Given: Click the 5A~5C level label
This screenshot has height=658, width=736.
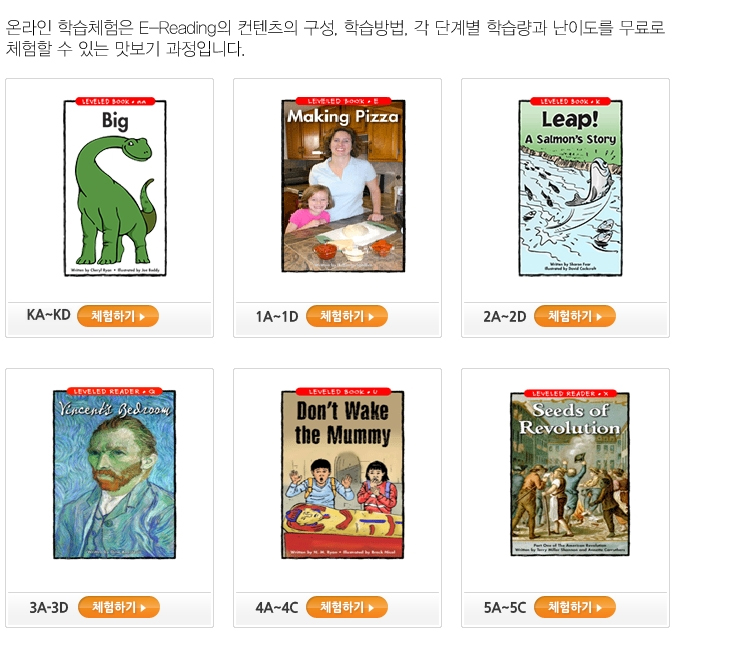Looking at the screenshot, I should coord(505,608).
